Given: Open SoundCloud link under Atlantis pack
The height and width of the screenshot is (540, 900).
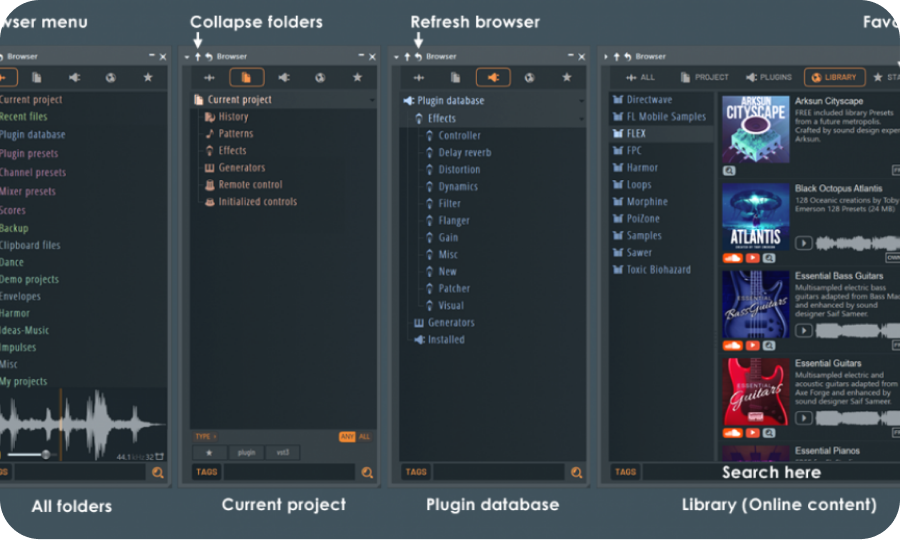Looking at the screenshot, I should pos(732,258).
